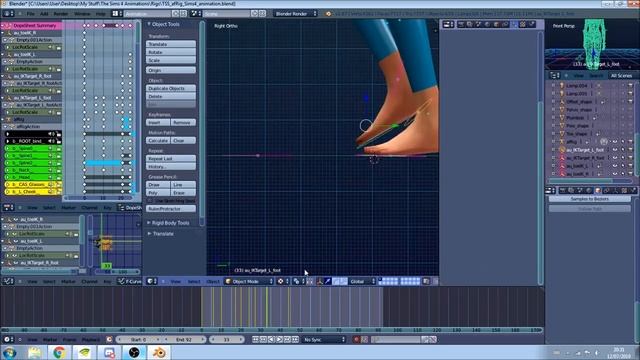Viewport: 640px width, 360px height.
Task: Open viewport shading selector icon
Action: click(282, 281)
